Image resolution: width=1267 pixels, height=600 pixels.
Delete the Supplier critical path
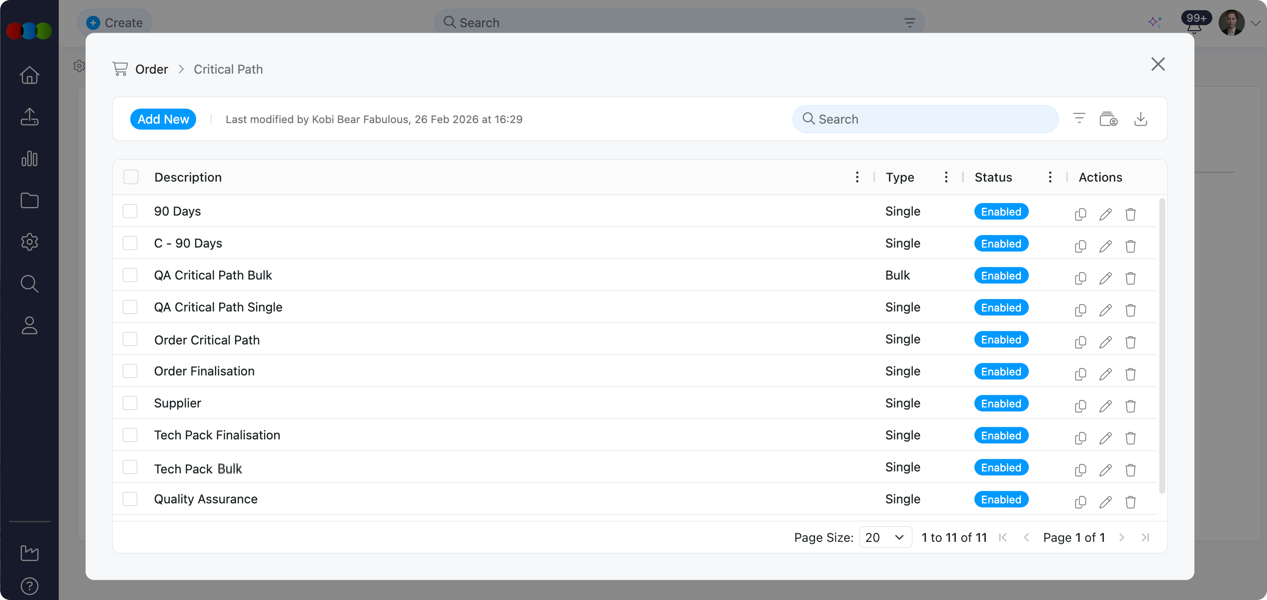tap(1130, 406)
